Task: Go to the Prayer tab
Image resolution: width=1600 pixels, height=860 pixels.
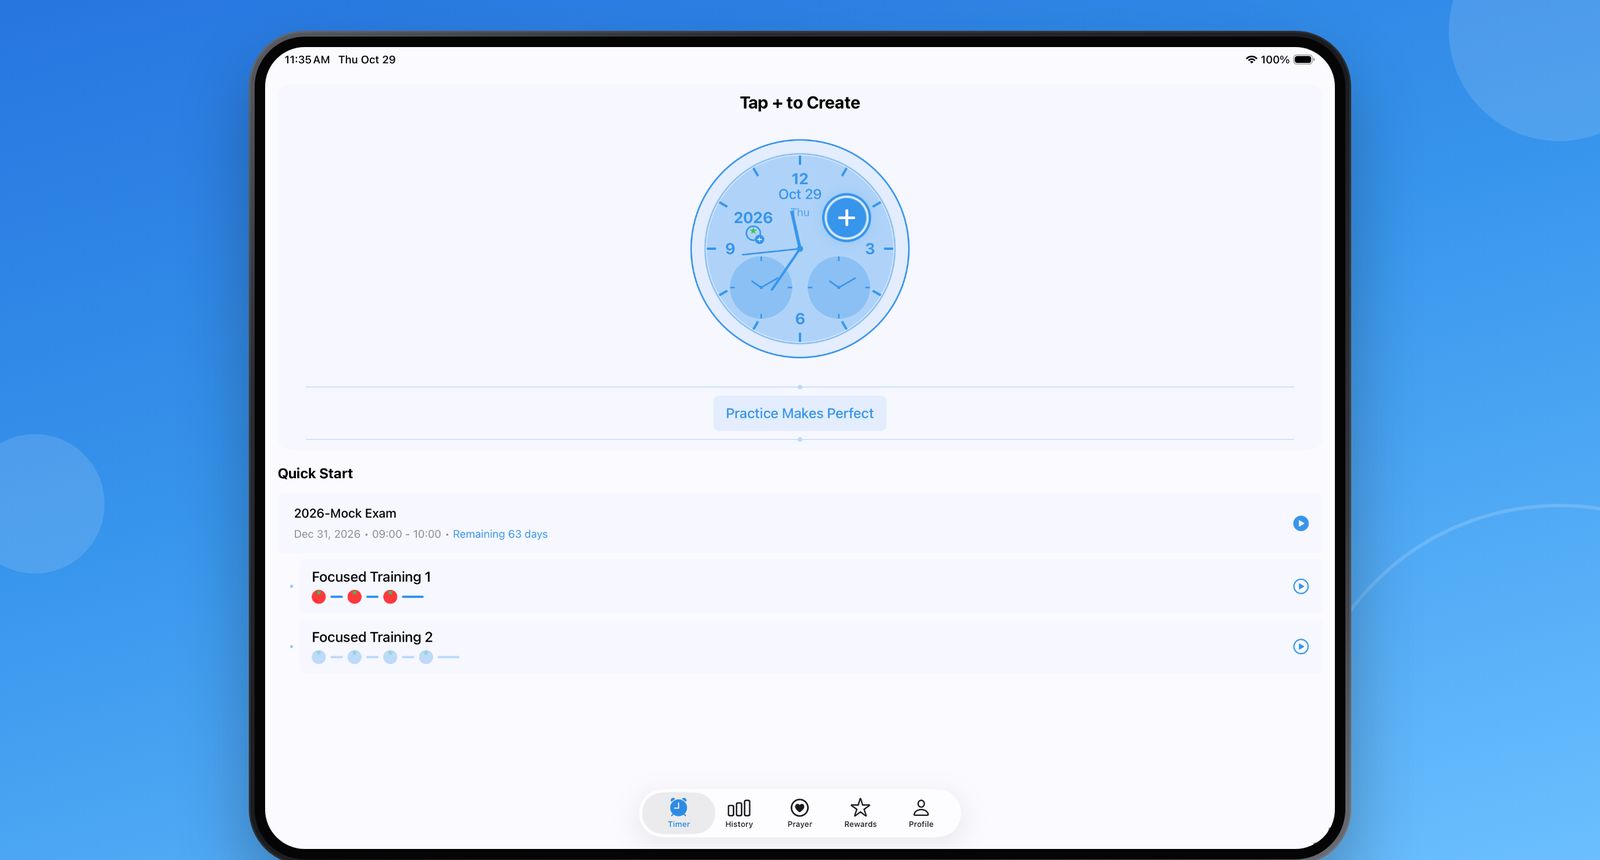Action: 800,813
